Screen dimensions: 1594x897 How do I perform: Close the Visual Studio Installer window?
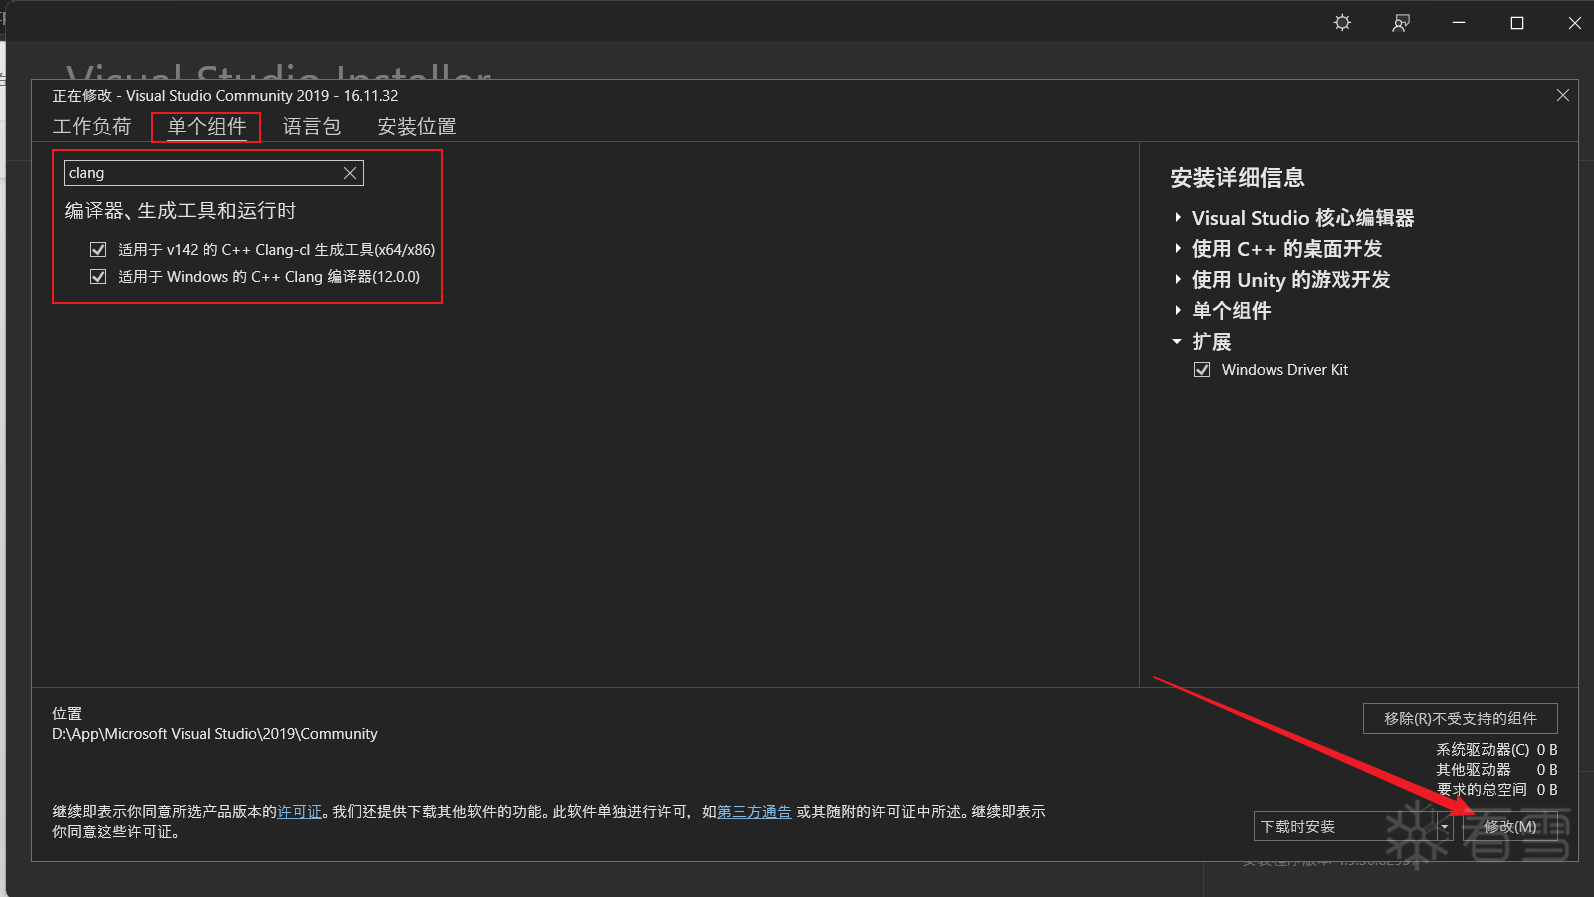(x=1574, y=23)
